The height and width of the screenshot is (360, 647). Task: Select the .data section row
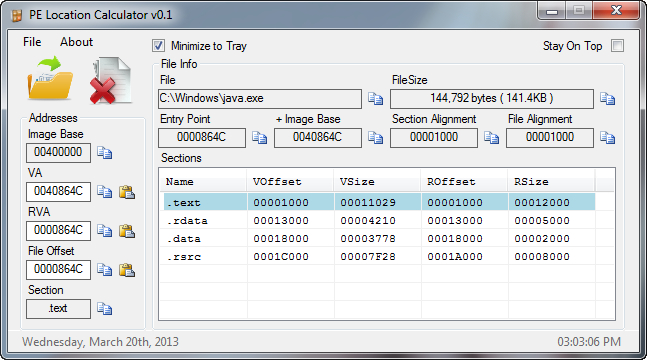(x=378, y=239)
